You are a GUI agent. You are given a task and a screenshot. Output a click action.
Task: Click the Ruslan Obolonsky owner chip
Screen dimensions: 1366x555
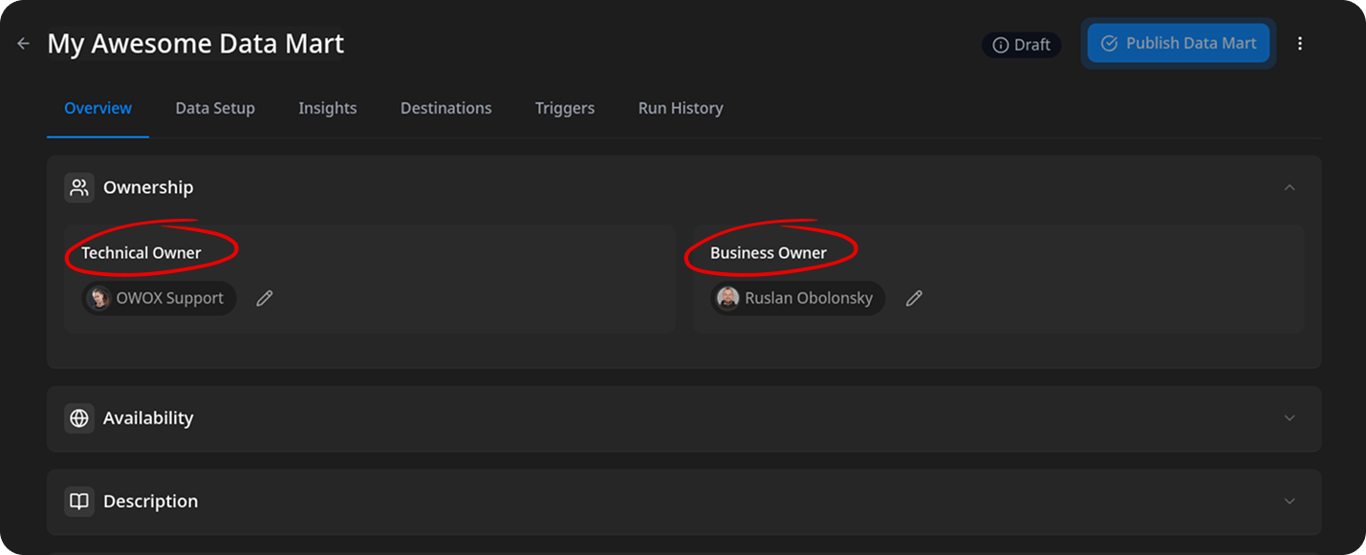(x=798, y=298)
